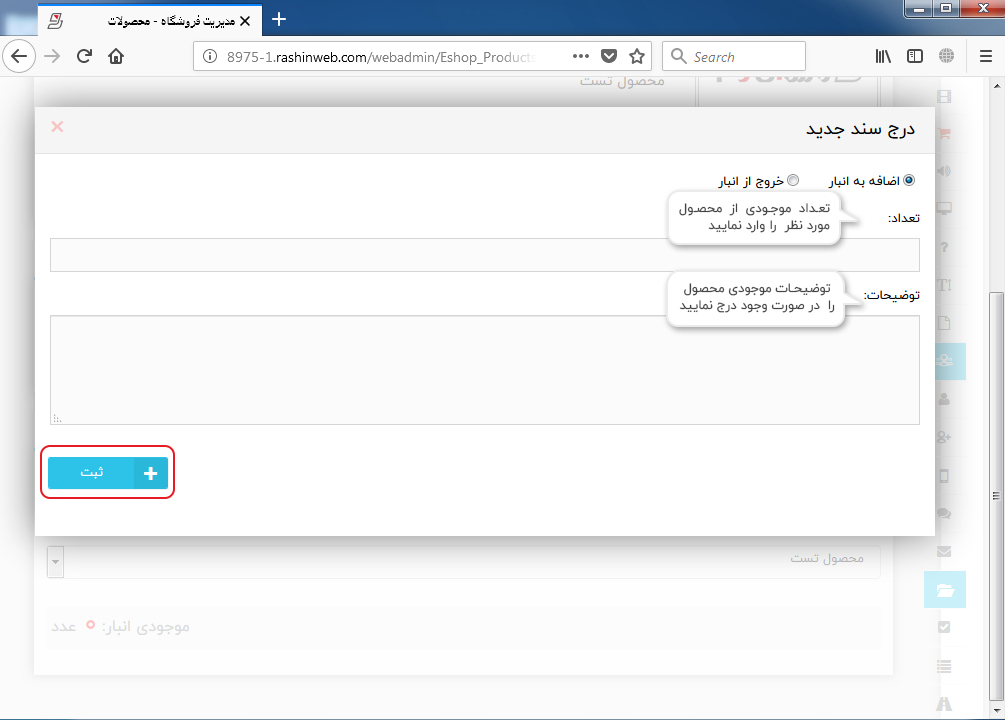The image size is (1005, 720).
Task: Click the scrollbar up arrow
Action: coord(997,85)
